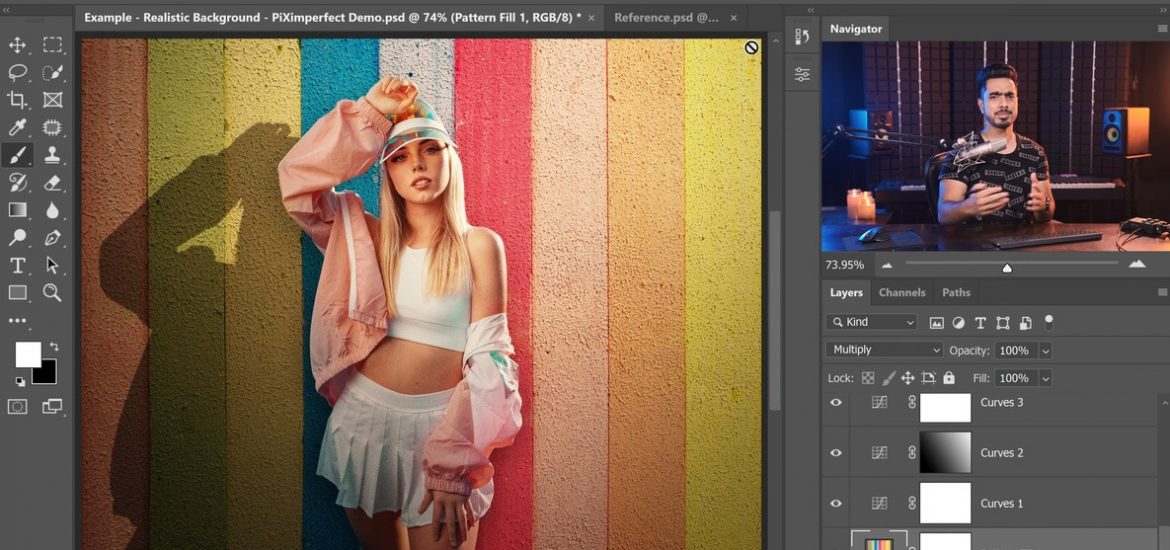Select the PiXimperfect Demo.psd document tab
The image size is (1170, 550).
(x=332, y=17)
